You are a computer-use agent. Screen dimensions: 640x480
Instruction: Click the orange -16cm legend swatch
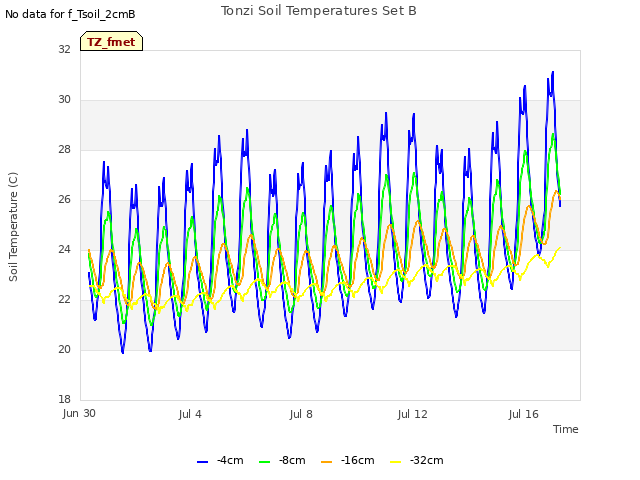tap(327, 462)
